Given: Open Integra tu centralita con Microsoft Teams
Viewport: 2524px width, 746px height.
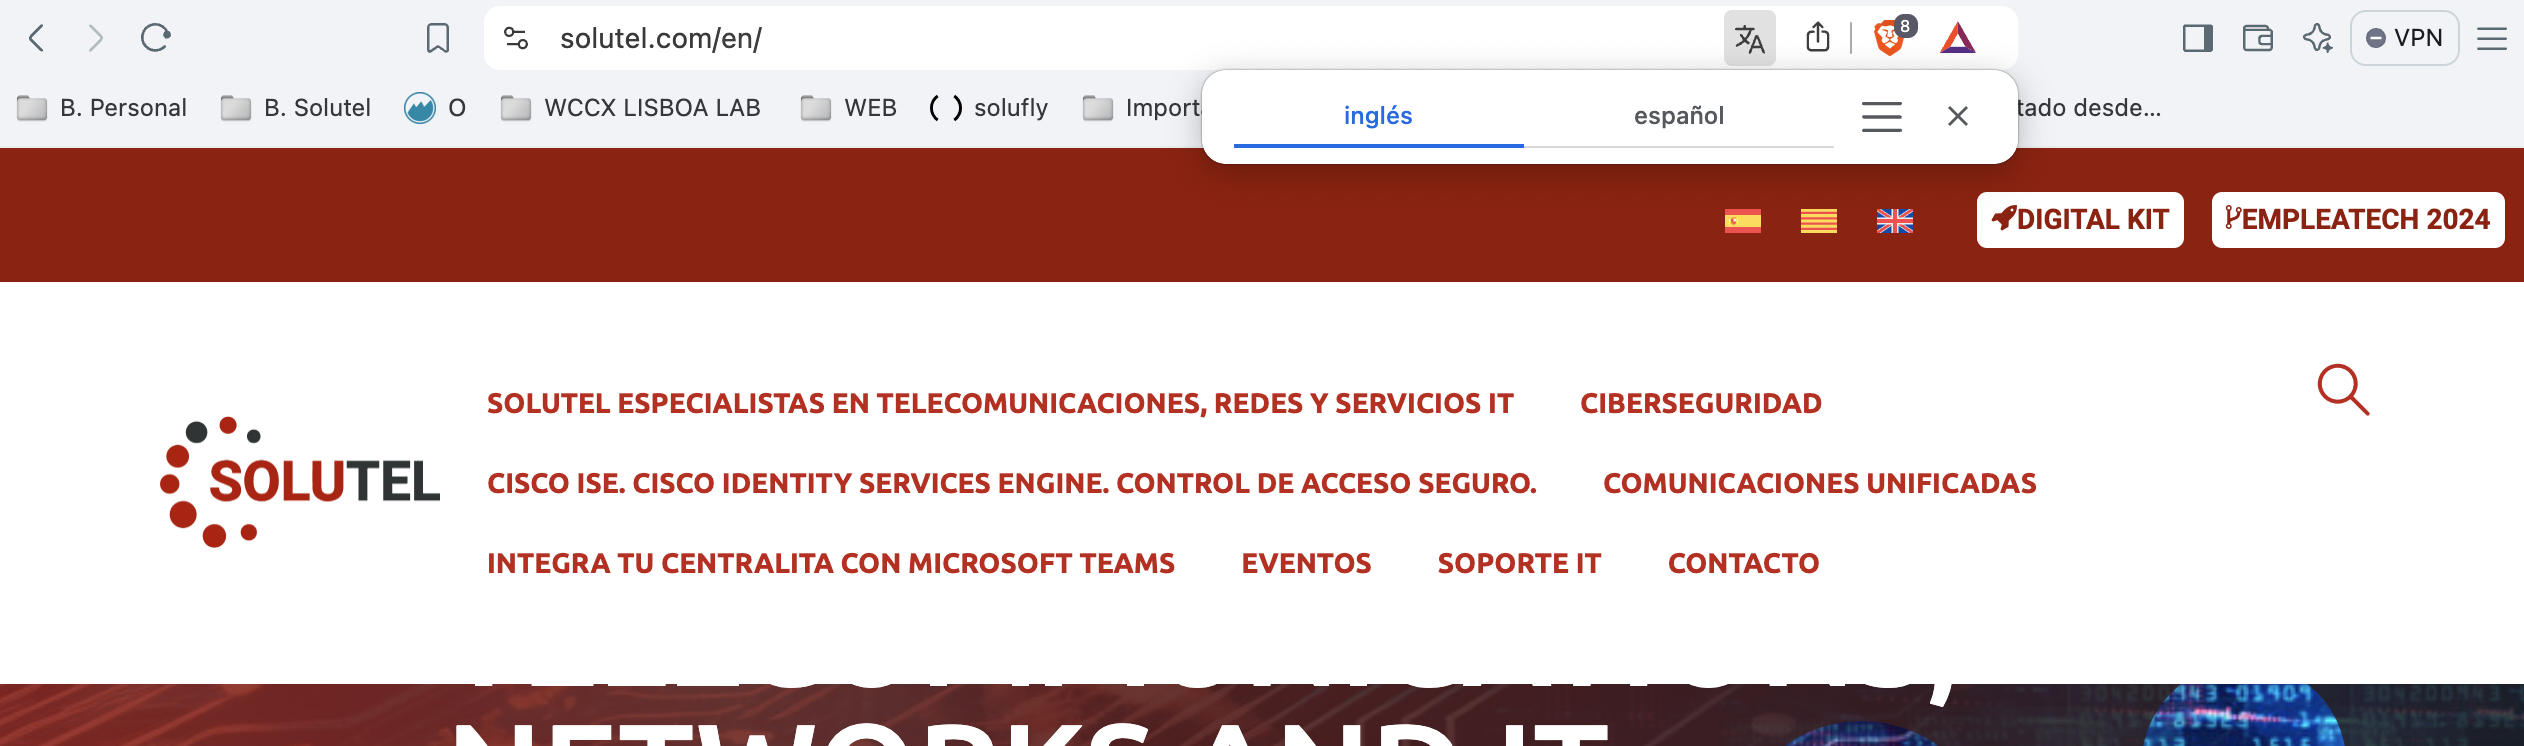Looking at the screenshot, I should click(x=831, y=564).
